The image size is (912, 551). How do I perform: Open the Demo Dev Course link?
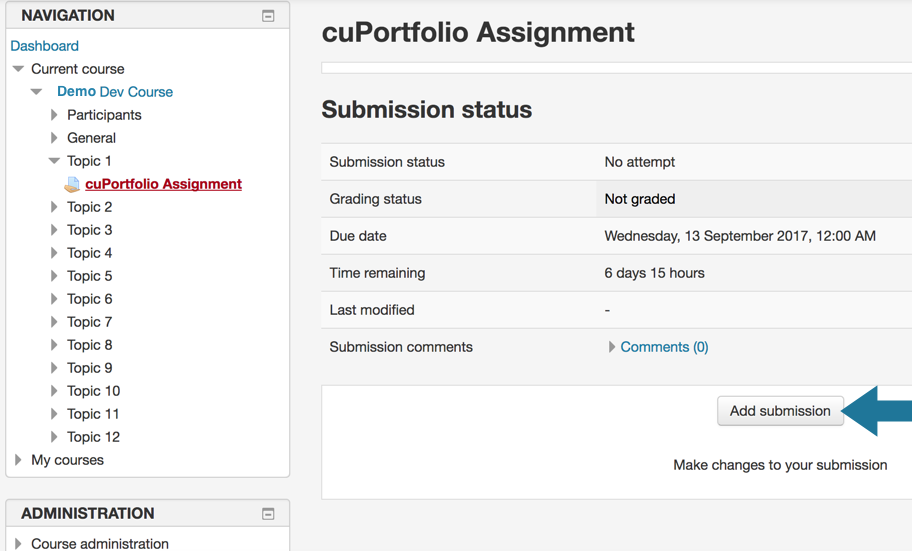115,92
